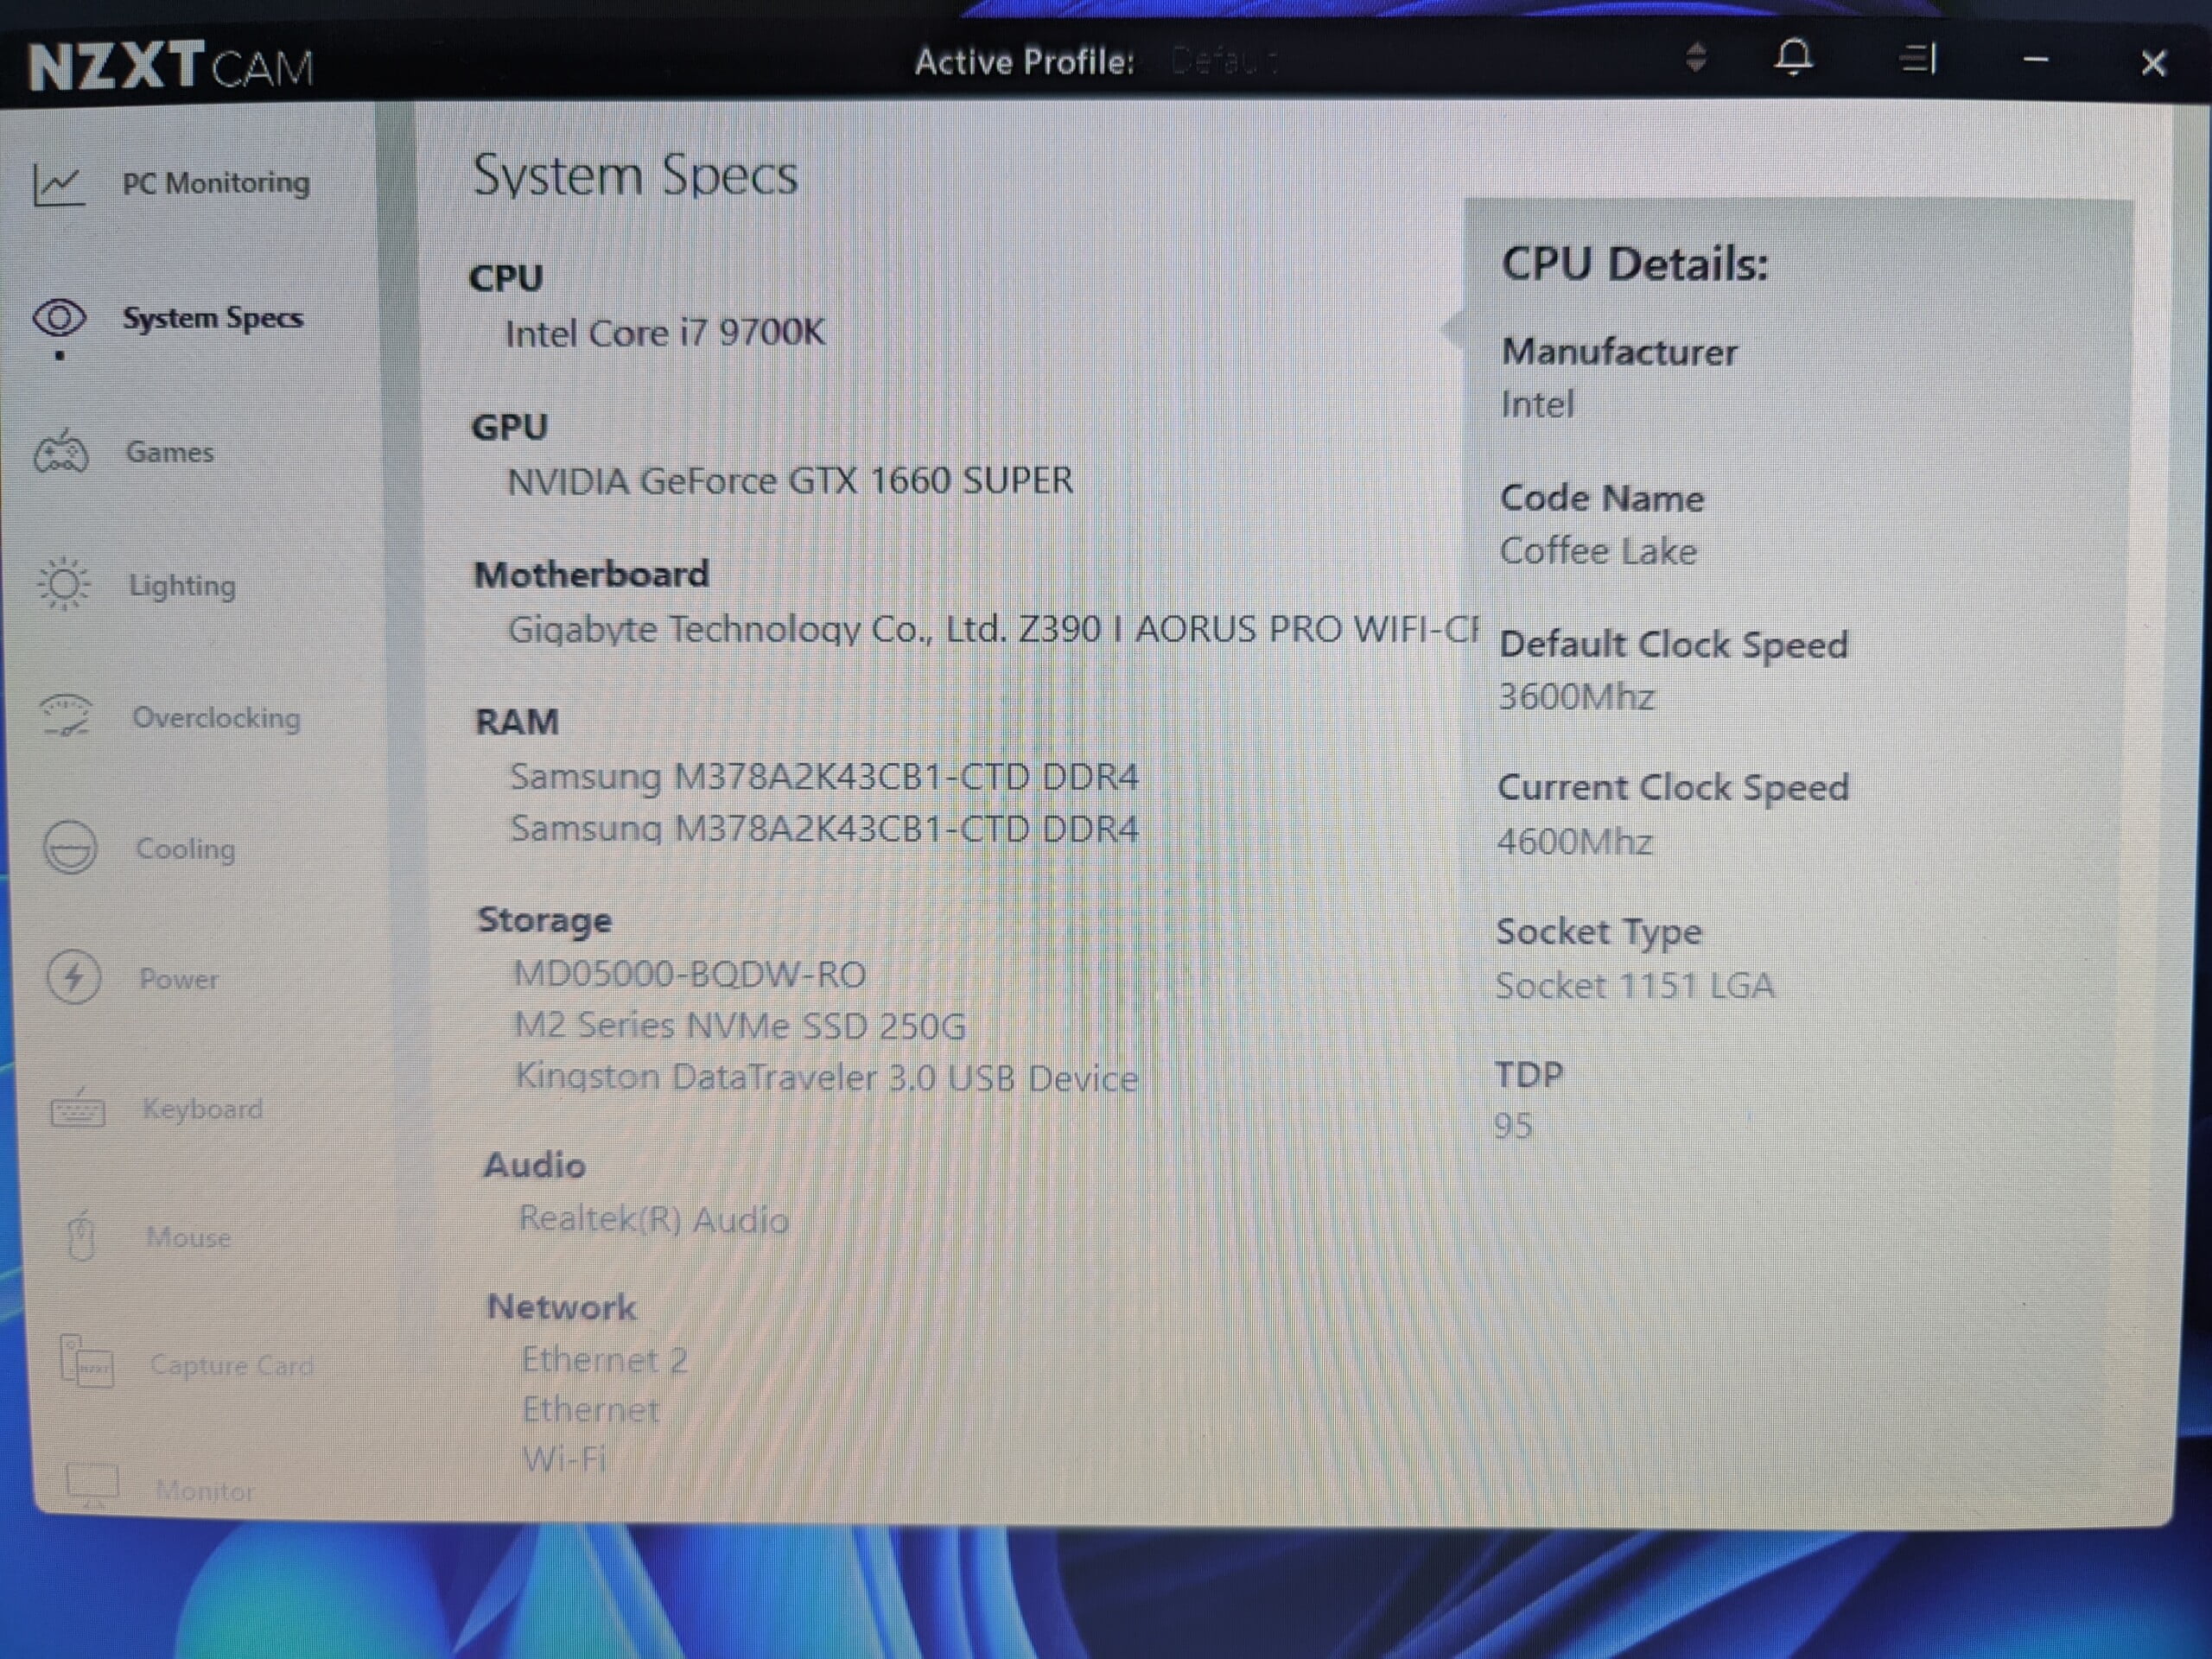Click the TDP value 95

pos(1513,1126)
